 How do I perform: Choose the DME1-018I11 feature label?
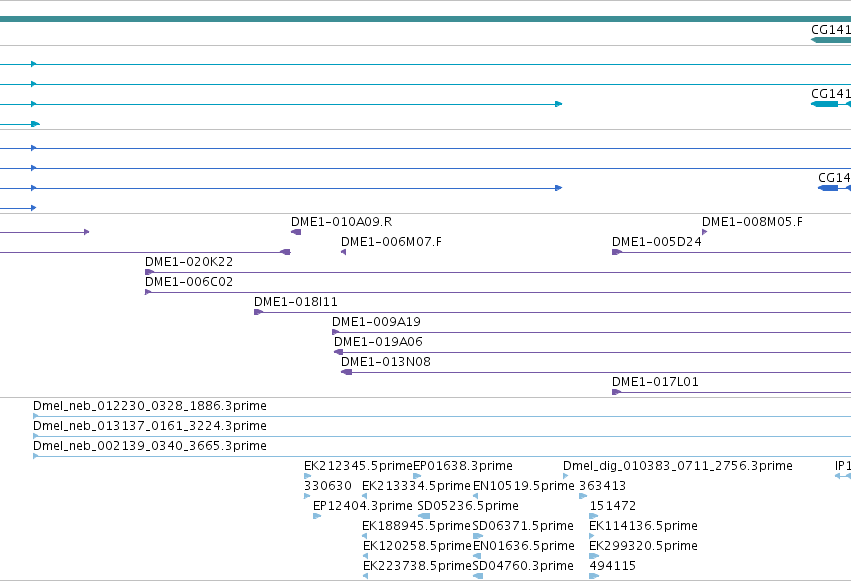pyautogui.click(x=296, y=302)
